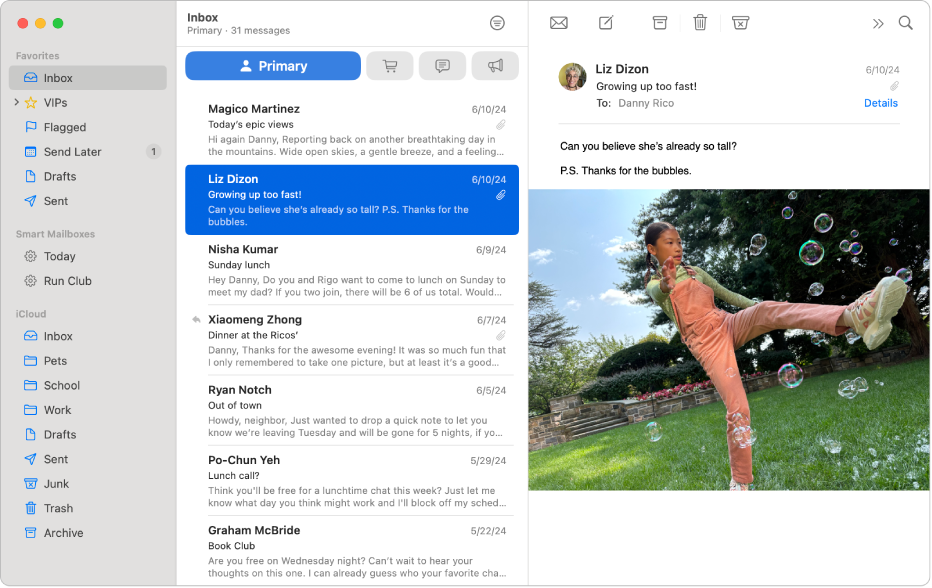Image resolution: width=932 pixels, height=588 pixels.
Task: Show more toolbar actions
Action: click(x=879, y=22)
